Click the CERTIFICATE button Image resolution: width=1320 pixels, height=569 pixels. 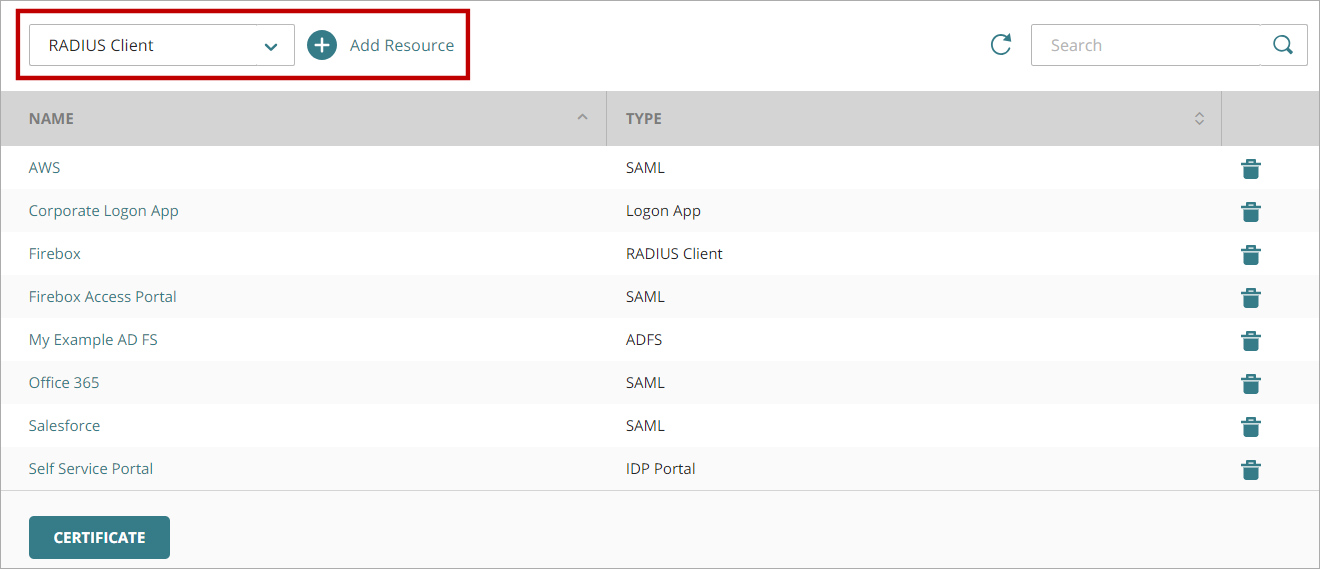tap(99, 537)
